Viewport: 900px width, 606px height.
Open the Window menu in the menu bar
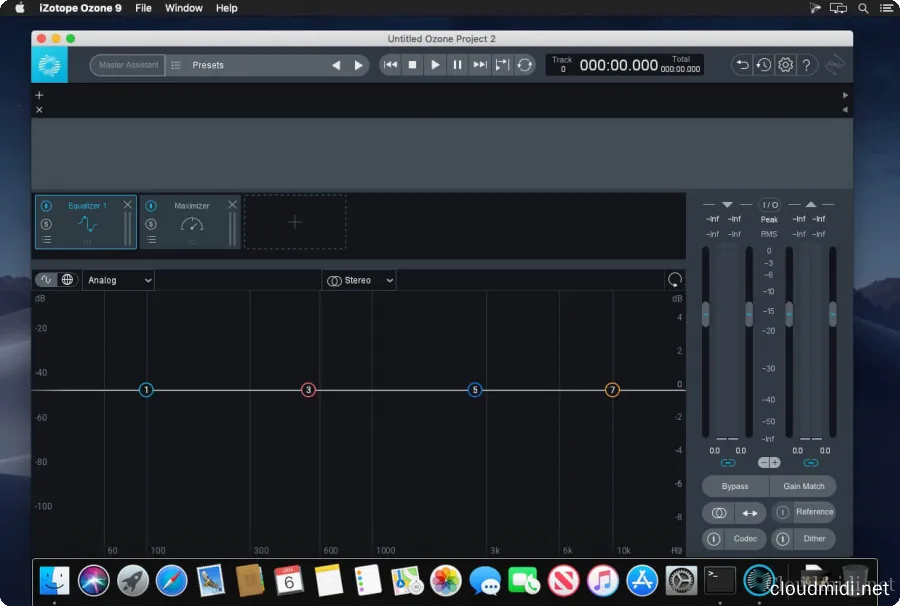click(183, 8)
